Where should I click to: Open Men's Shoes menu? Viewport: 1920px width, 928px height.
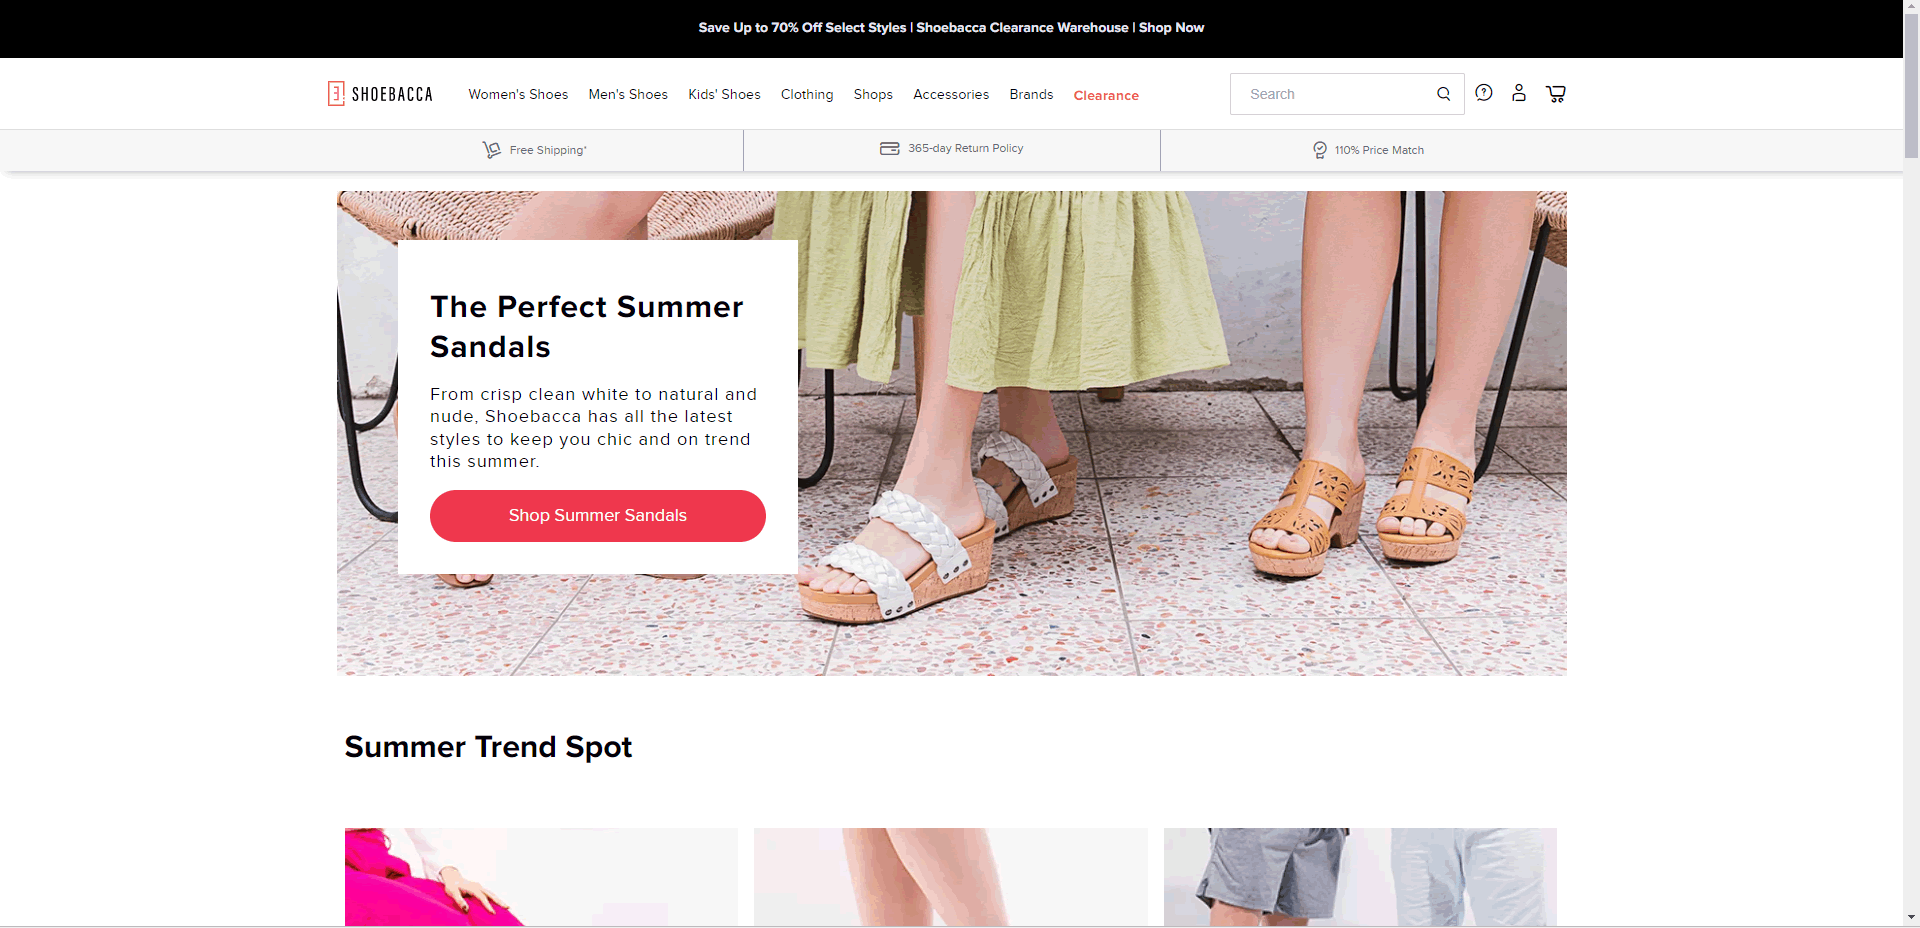[x=628, y=94]
